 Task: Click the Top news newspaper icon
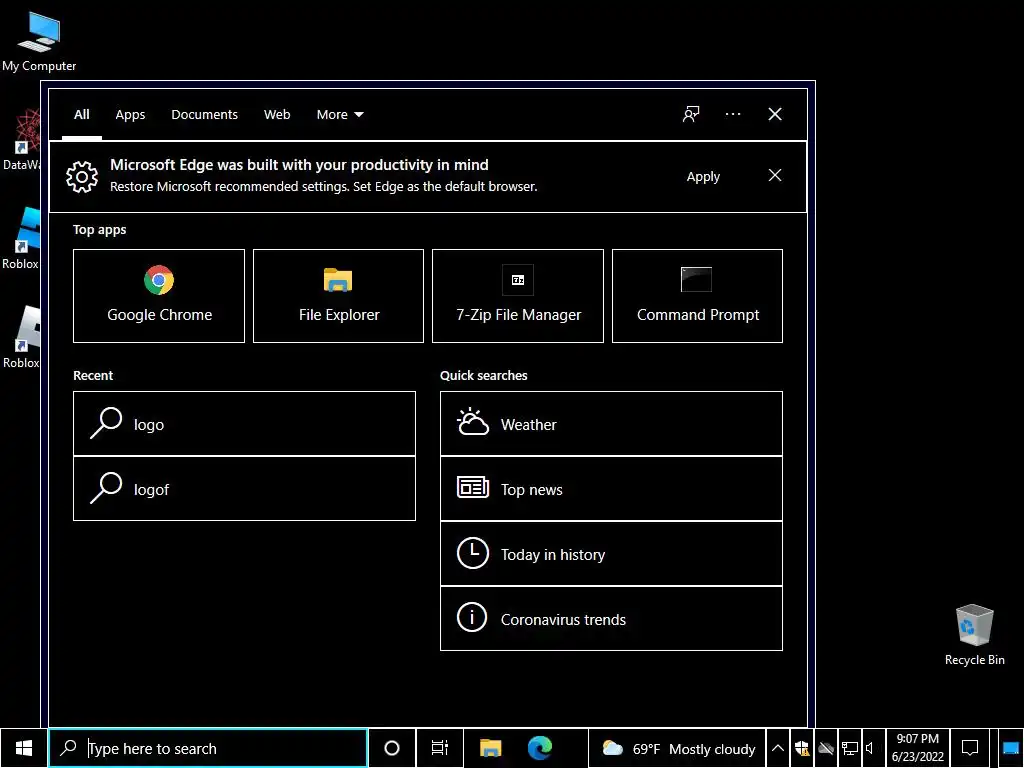[x=473, y=487]
